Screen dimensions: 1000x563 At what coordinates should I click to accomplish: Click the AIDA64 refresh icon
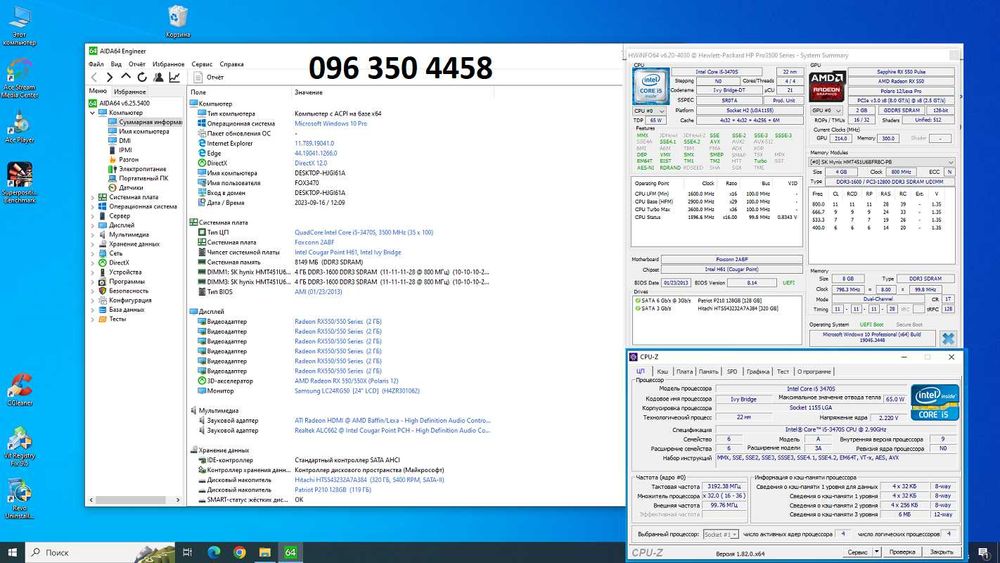(142, 77)
